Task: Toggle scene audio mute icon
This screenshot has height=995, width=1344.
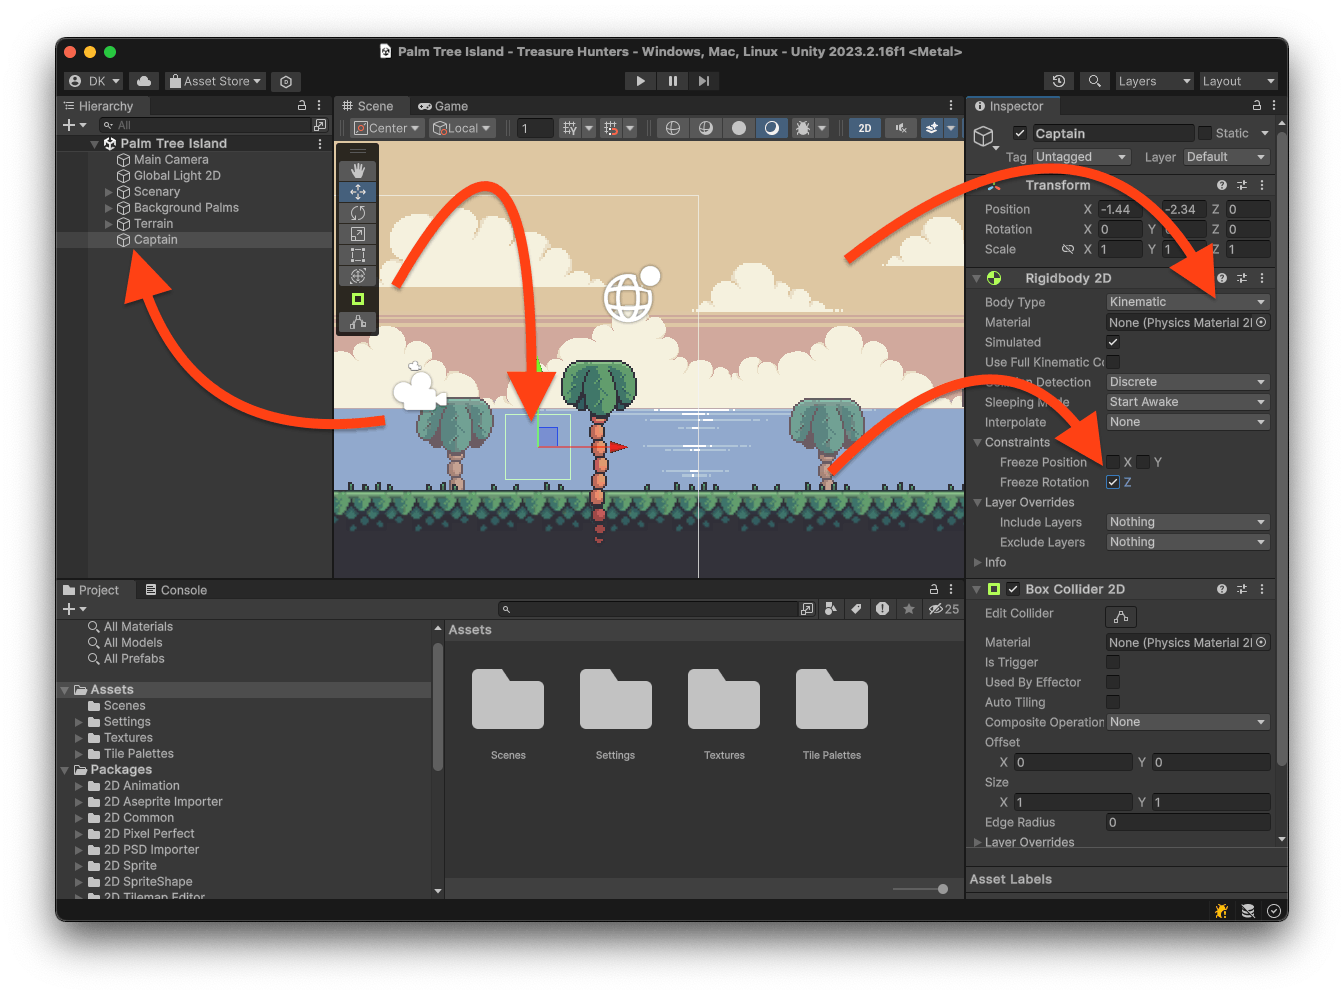Action: tap(902, 128)
